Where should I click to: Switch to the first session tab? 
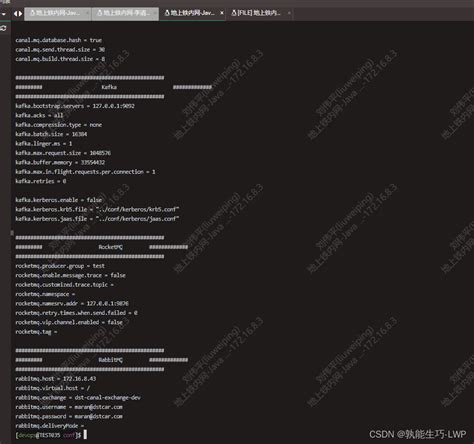[x=58, y=13]
